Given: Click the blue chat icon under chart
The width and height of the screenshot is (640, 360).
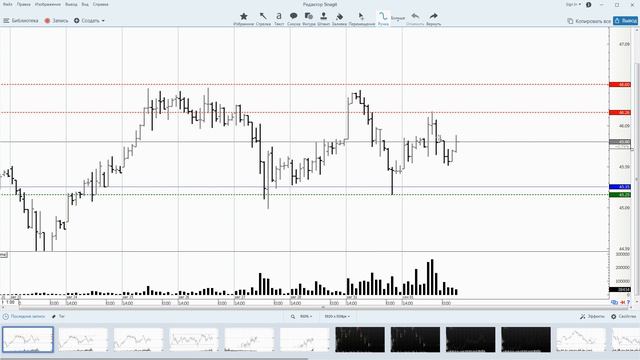Looking at the screenshot, I should pyautogui.click(x=614, y=302).
